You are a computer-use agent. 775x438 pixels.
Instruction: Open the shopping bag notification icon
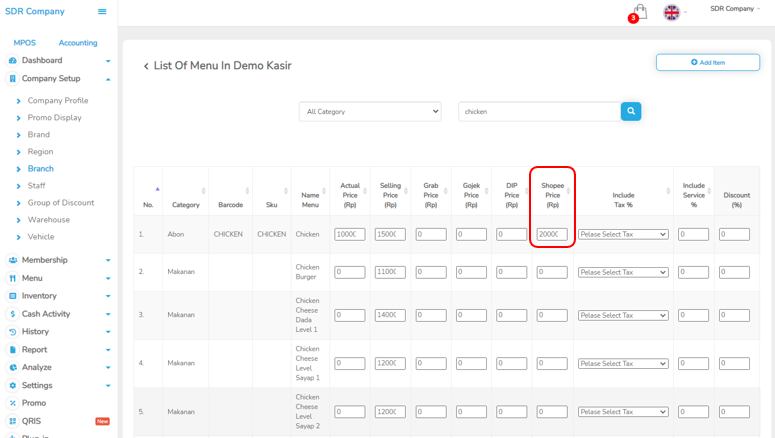pos(639,12)
